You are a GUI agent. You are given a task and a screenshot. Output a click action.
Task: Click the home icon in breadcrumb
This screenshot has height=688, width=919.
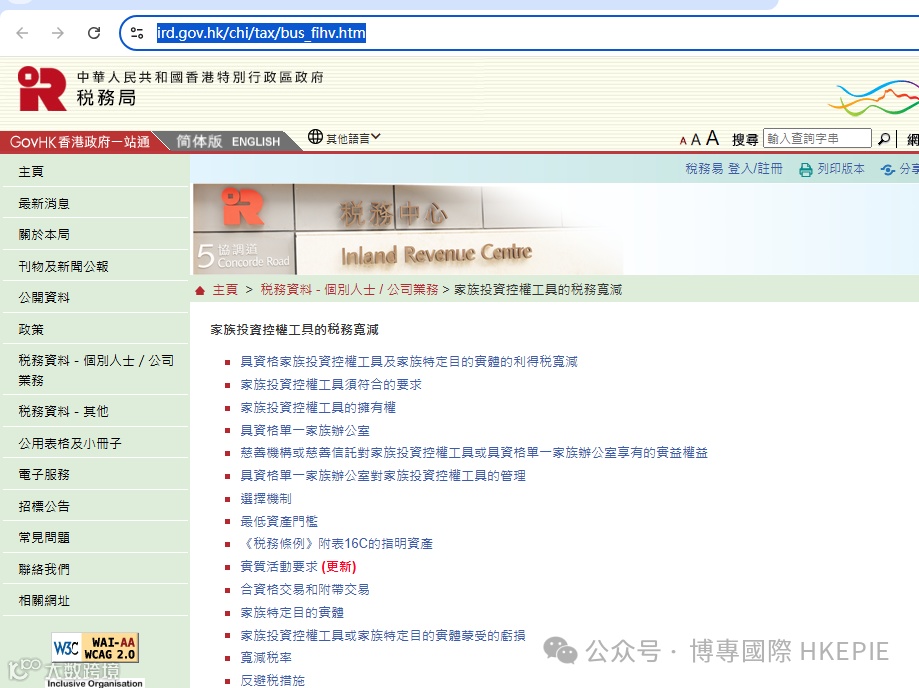click(200, 290)
